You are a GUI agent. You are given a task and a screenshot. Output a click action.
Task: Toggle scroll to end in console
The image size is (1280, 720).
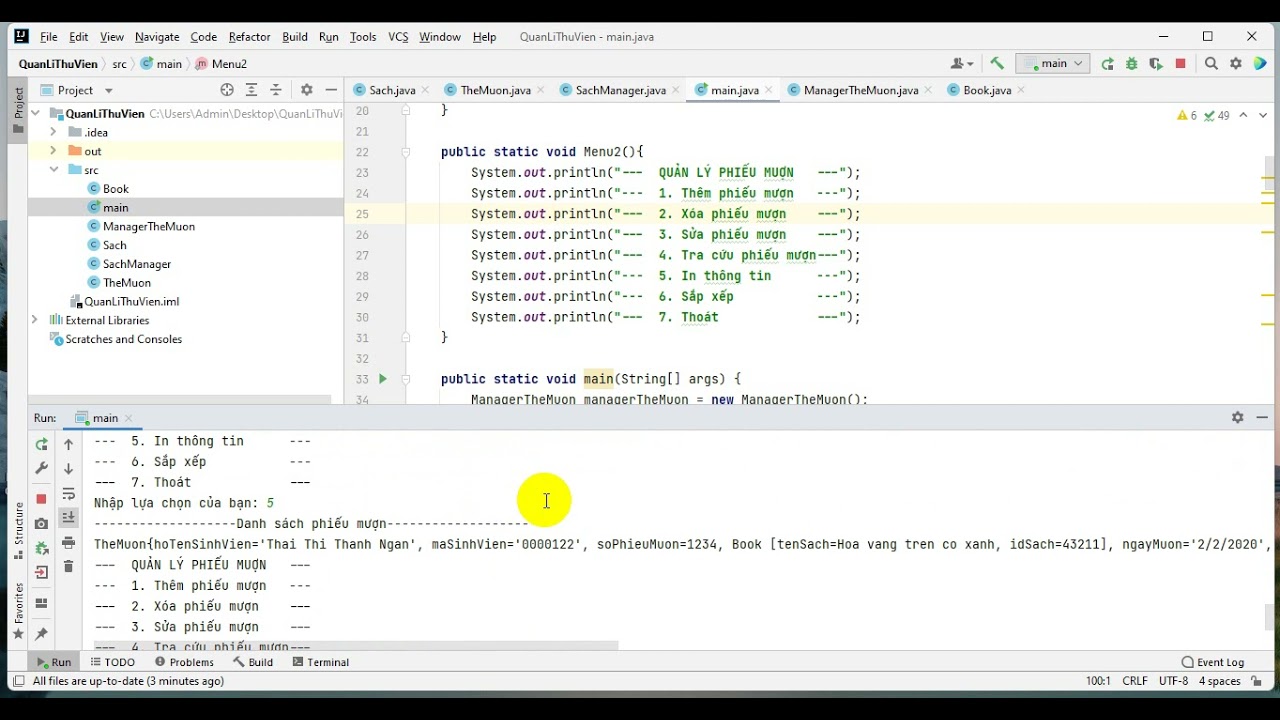(68, 518)
